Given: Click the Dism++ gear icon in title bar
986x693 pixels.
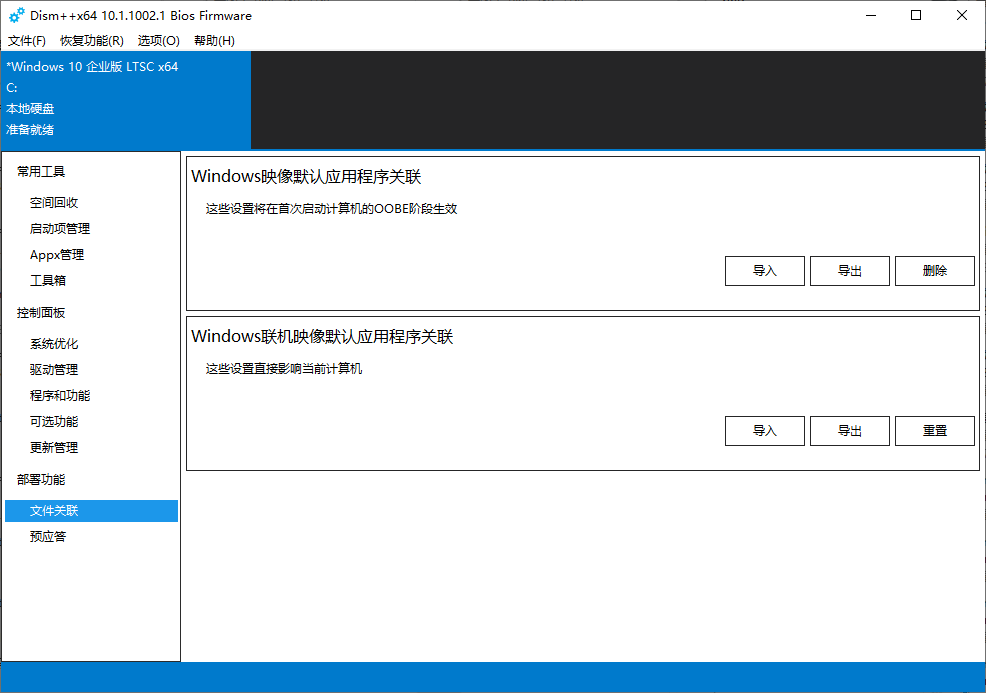Looking at the screenshot, I should 16,16.
